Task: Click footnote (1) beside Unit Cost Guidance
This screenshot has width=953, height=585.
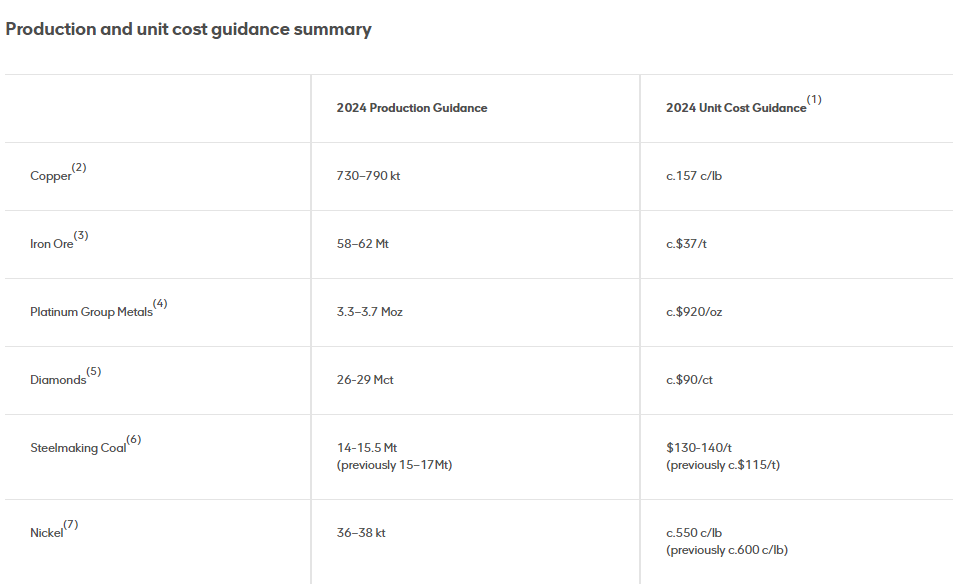Action: pyautogui.click(x=814, y=100)
